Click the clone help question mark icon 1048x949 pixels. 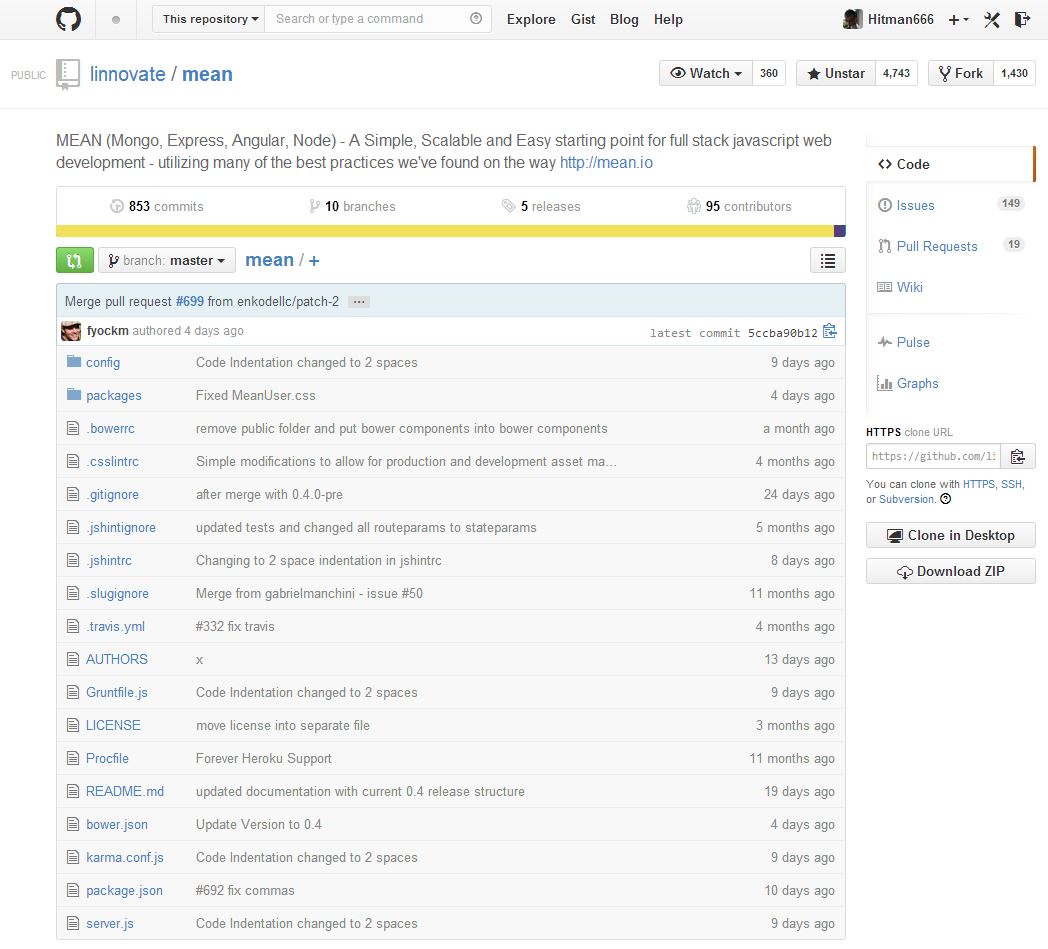pyautogui.click(x=946, y=499)
